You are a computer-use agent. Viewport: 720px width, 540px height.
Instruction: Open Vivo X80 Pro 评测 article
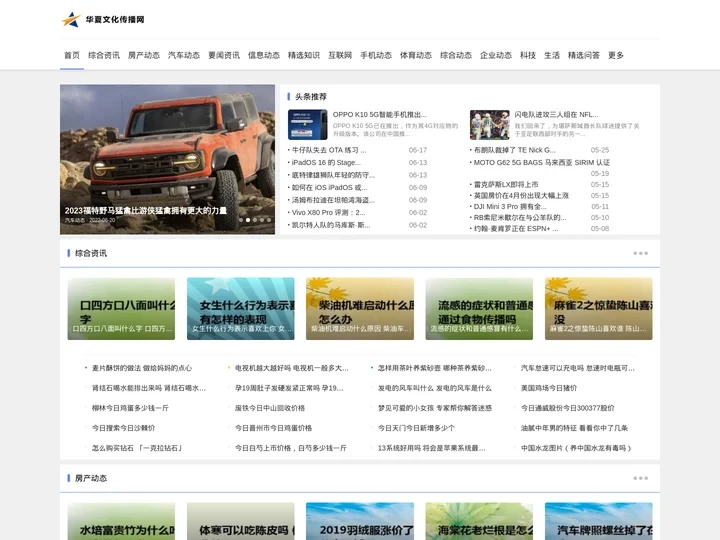pos(328,213)
